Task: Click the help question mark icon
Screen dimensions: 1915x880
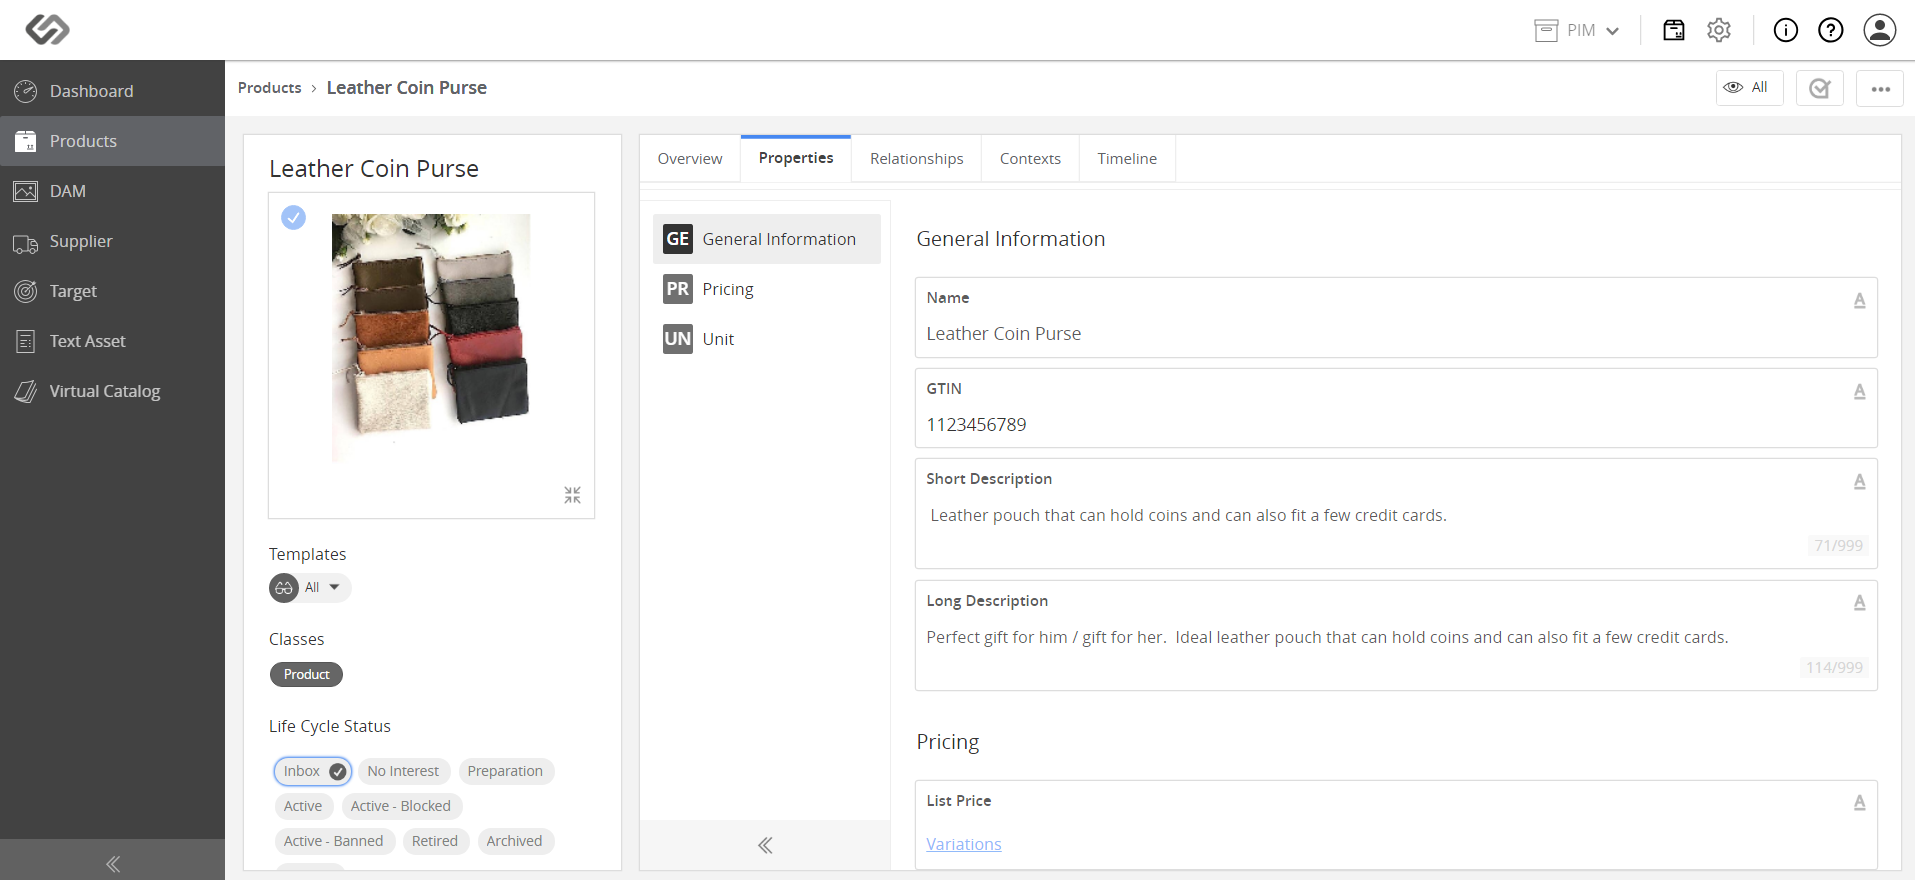Action: 1831,30
